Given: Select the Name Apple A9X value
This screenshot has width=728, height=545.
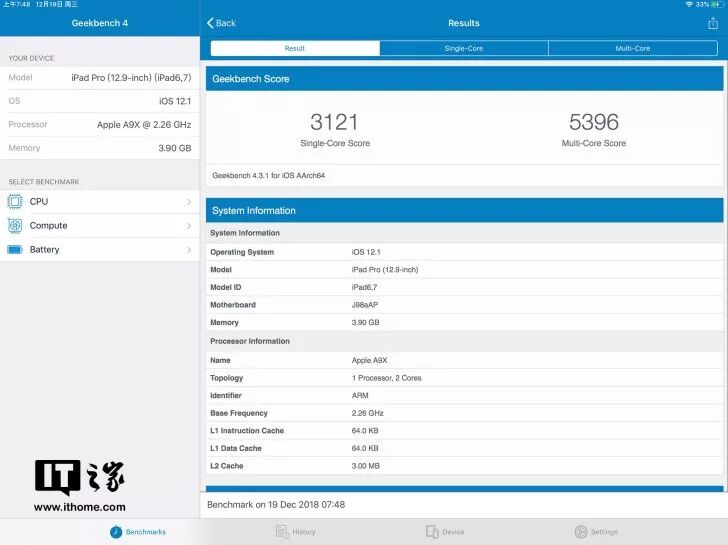Looking at the screenshot, I should [x=369, y=360].
